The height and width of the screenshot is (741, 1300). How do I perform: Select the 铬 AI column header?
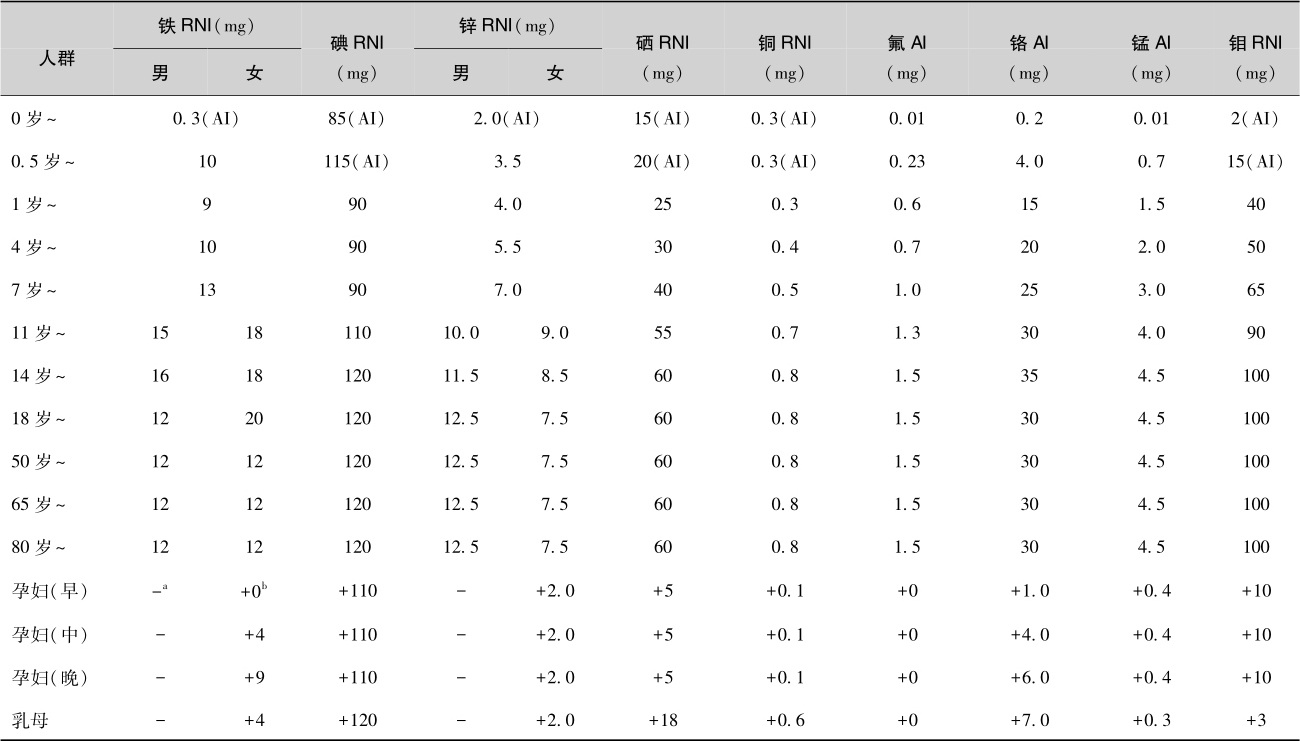point(1029,43)
